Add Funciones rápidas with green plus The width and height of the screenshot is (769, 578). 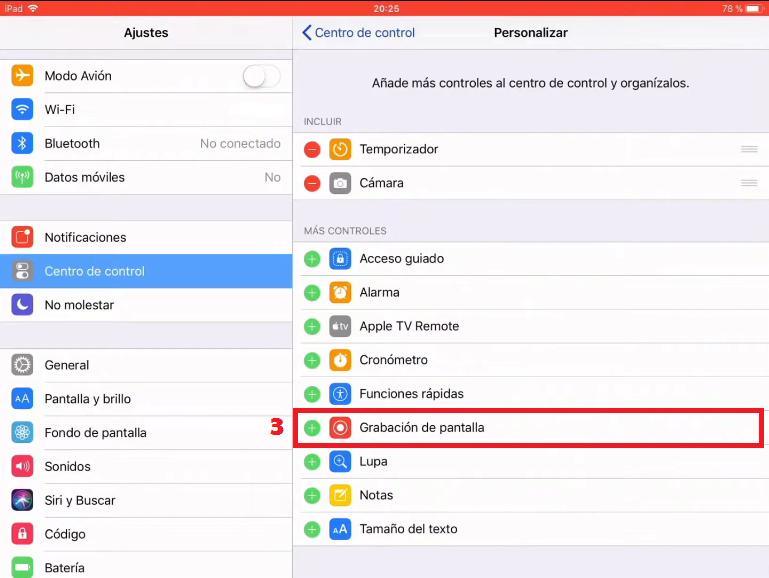point(312,394)
